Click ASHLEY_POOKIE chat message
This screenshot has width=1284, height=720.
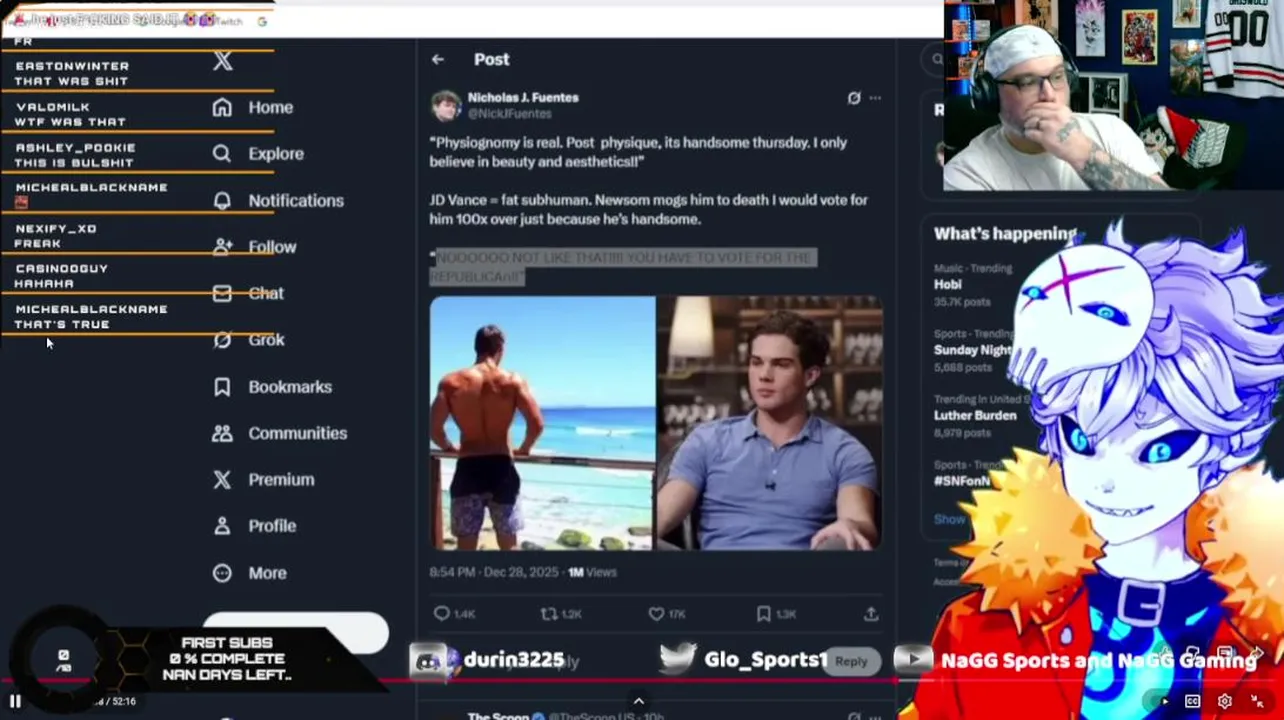[x=75, y=155]
